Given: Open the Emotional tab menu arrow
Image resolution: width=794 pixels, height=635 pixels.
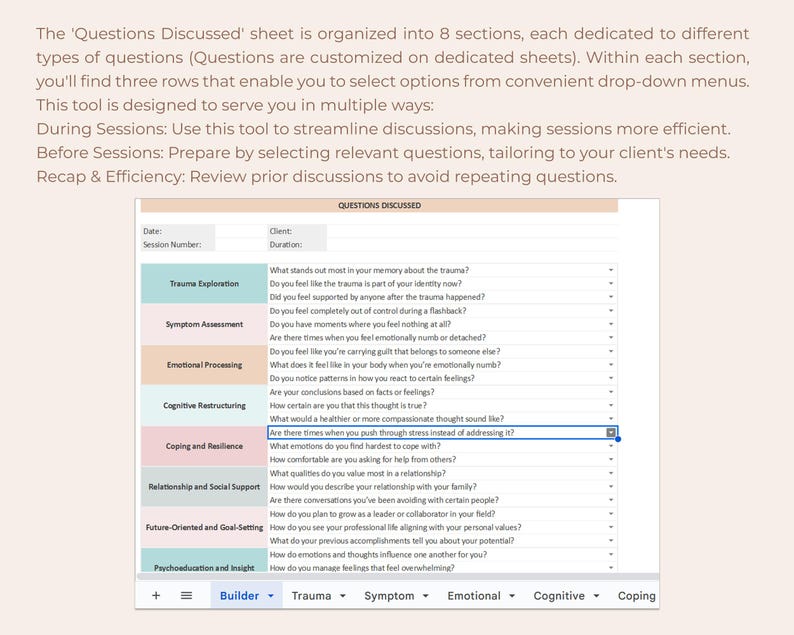Looking at the screenshot, I should 512,596.
